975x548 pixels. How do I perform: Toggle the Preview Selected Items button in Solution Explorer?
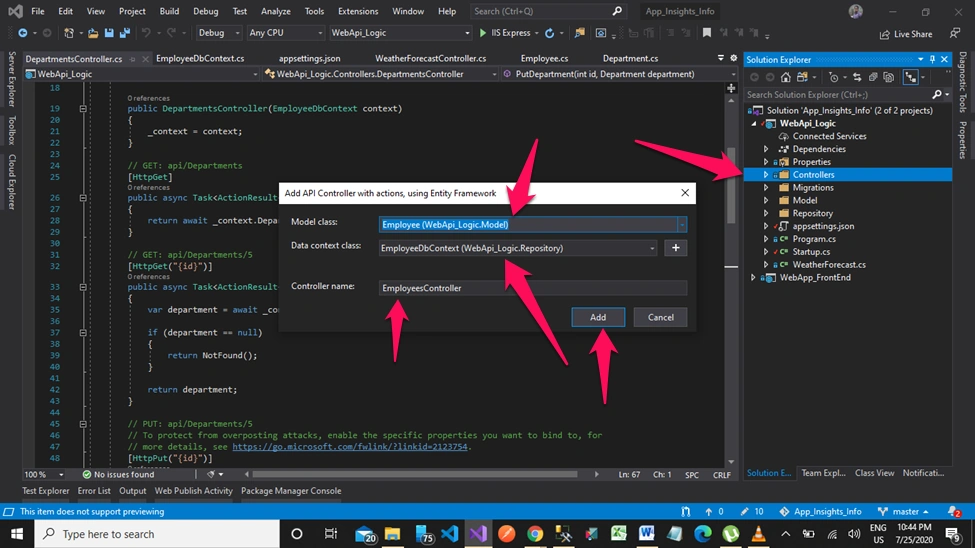(910, 77)
